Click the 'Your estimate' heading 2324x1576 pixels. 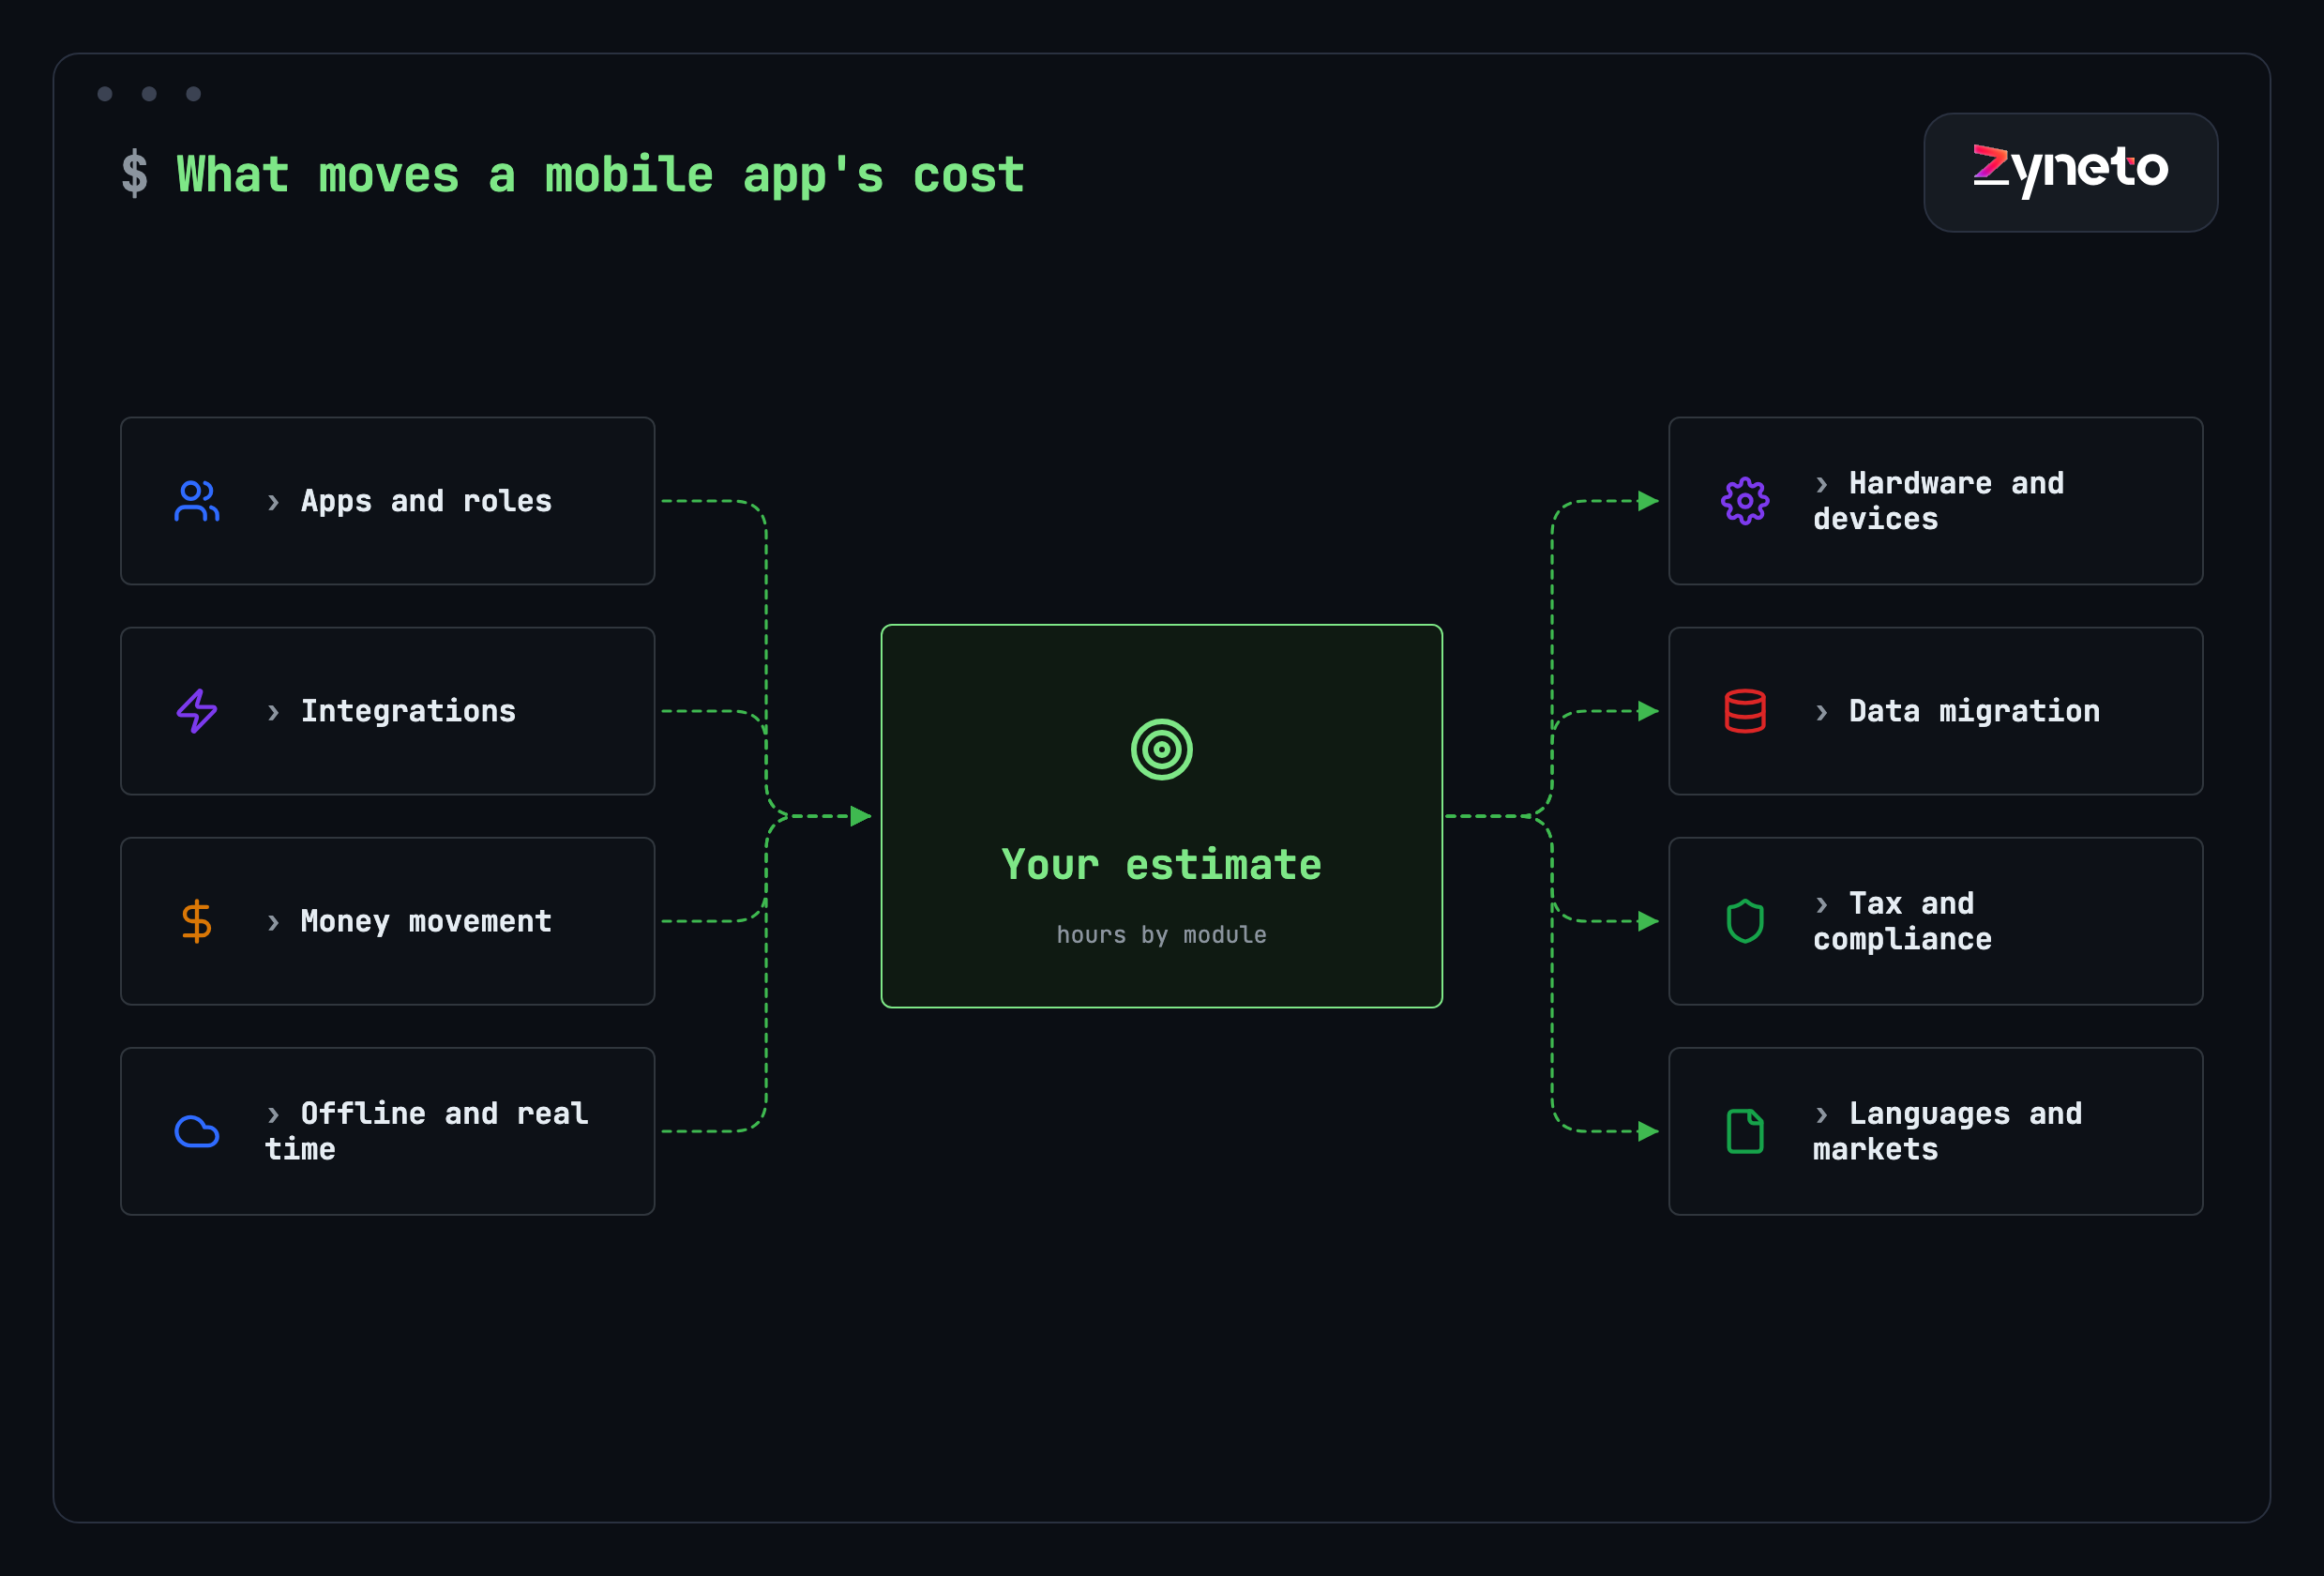(1162, 864)
